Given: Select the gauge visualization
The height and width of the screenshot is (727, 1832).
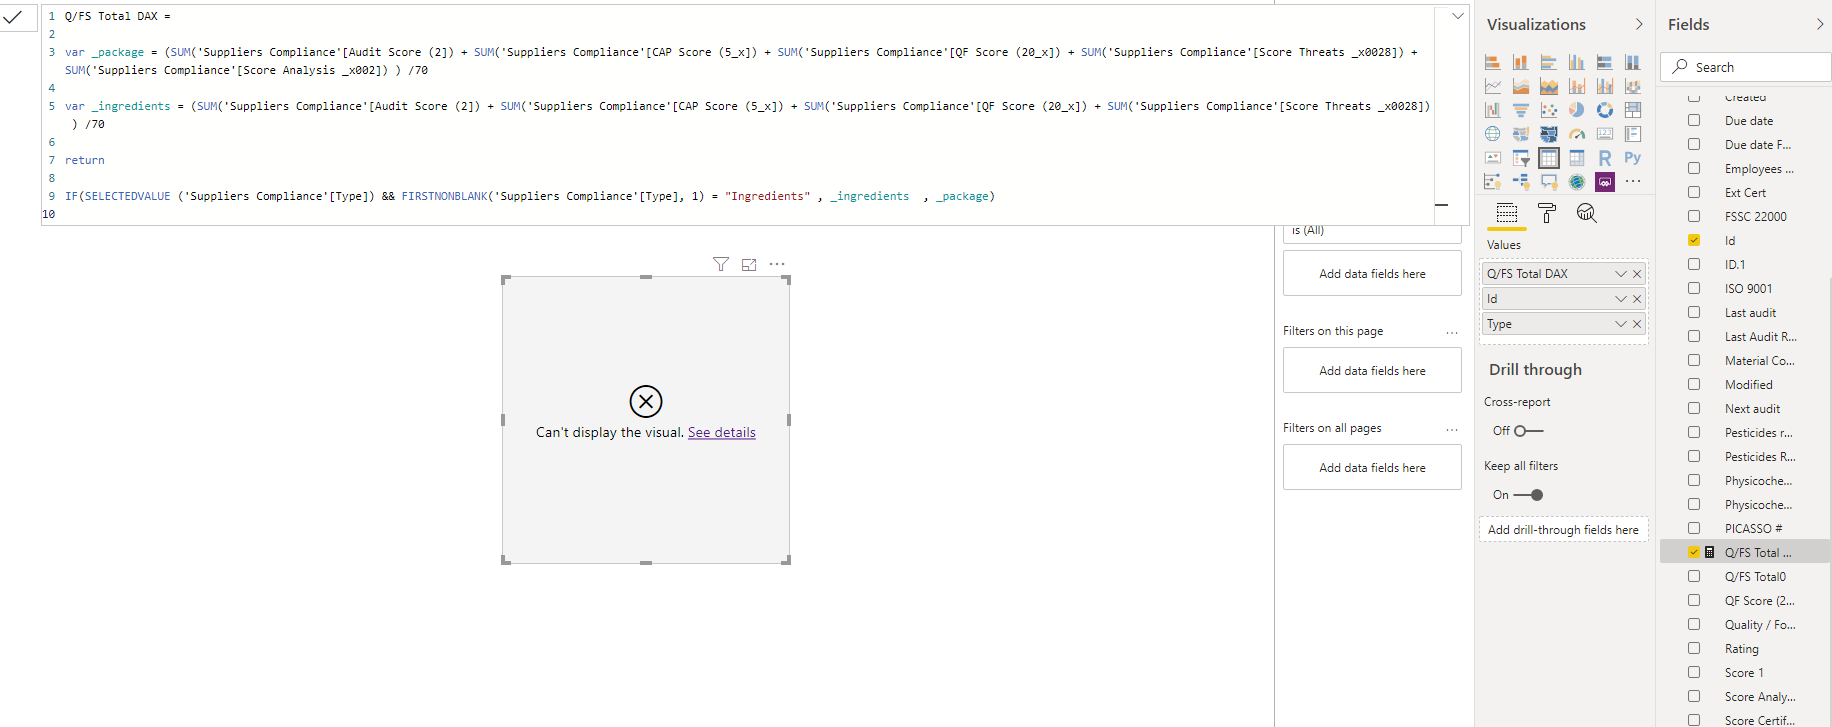Looking at the screenshot, I should 1576,134.
